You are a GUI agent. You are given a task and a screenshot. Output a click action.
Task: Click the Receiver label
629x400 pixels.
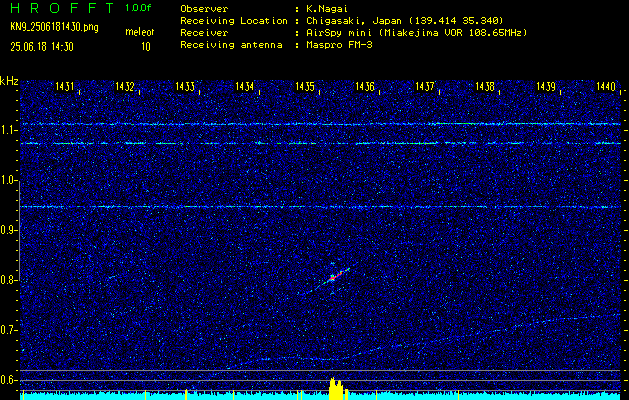(204, 32)
